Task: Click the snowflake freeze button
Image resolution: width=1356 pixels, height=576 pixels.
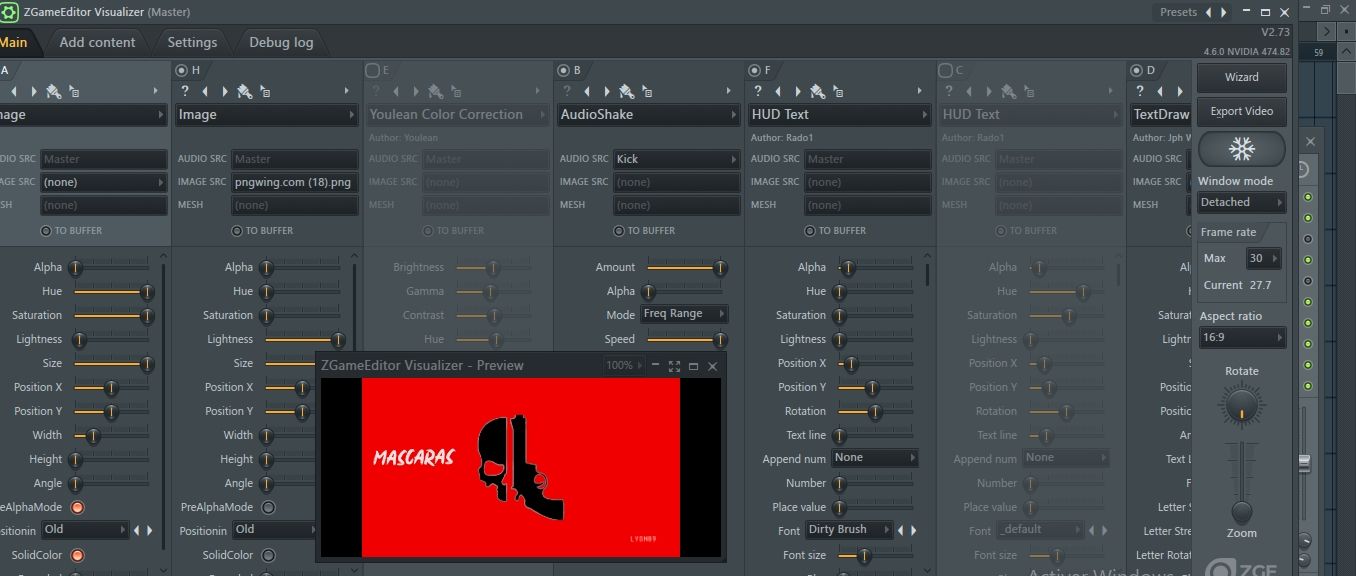Action: (x=1241, y=150)
